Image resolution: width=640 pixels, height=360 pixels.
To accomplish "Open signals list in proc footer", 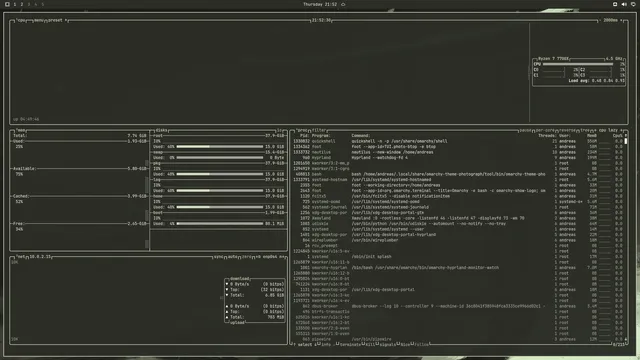I will click(387, 344).
